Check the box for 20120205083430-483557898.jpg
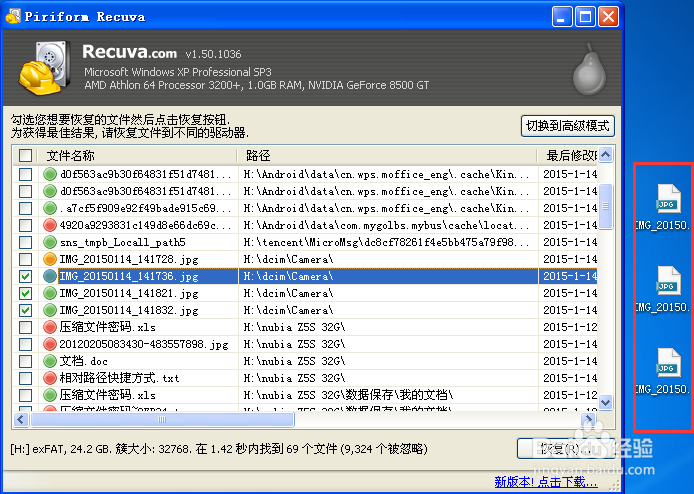 pyautogui.click(x=25, y=344)
